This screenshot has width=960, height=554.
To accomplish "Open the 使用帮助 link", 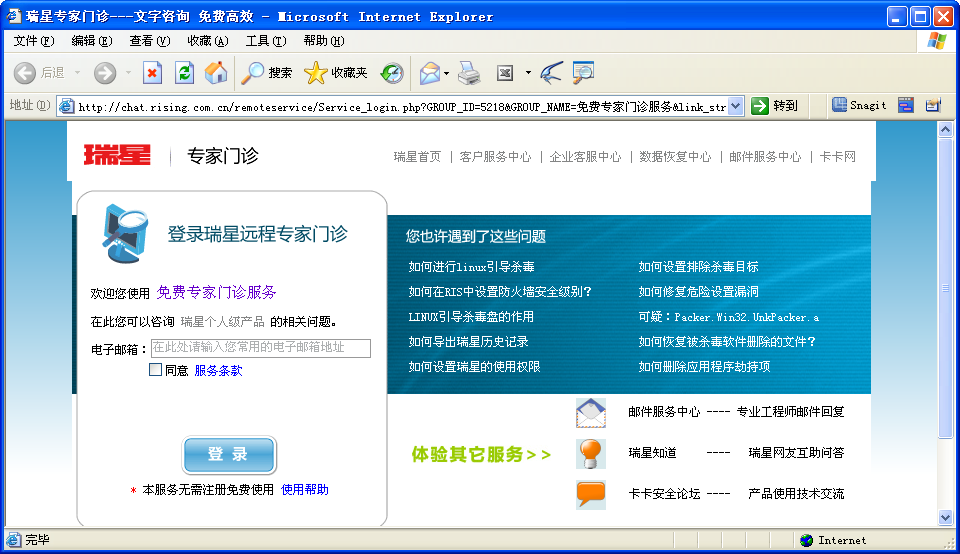I will pos(304,490).
